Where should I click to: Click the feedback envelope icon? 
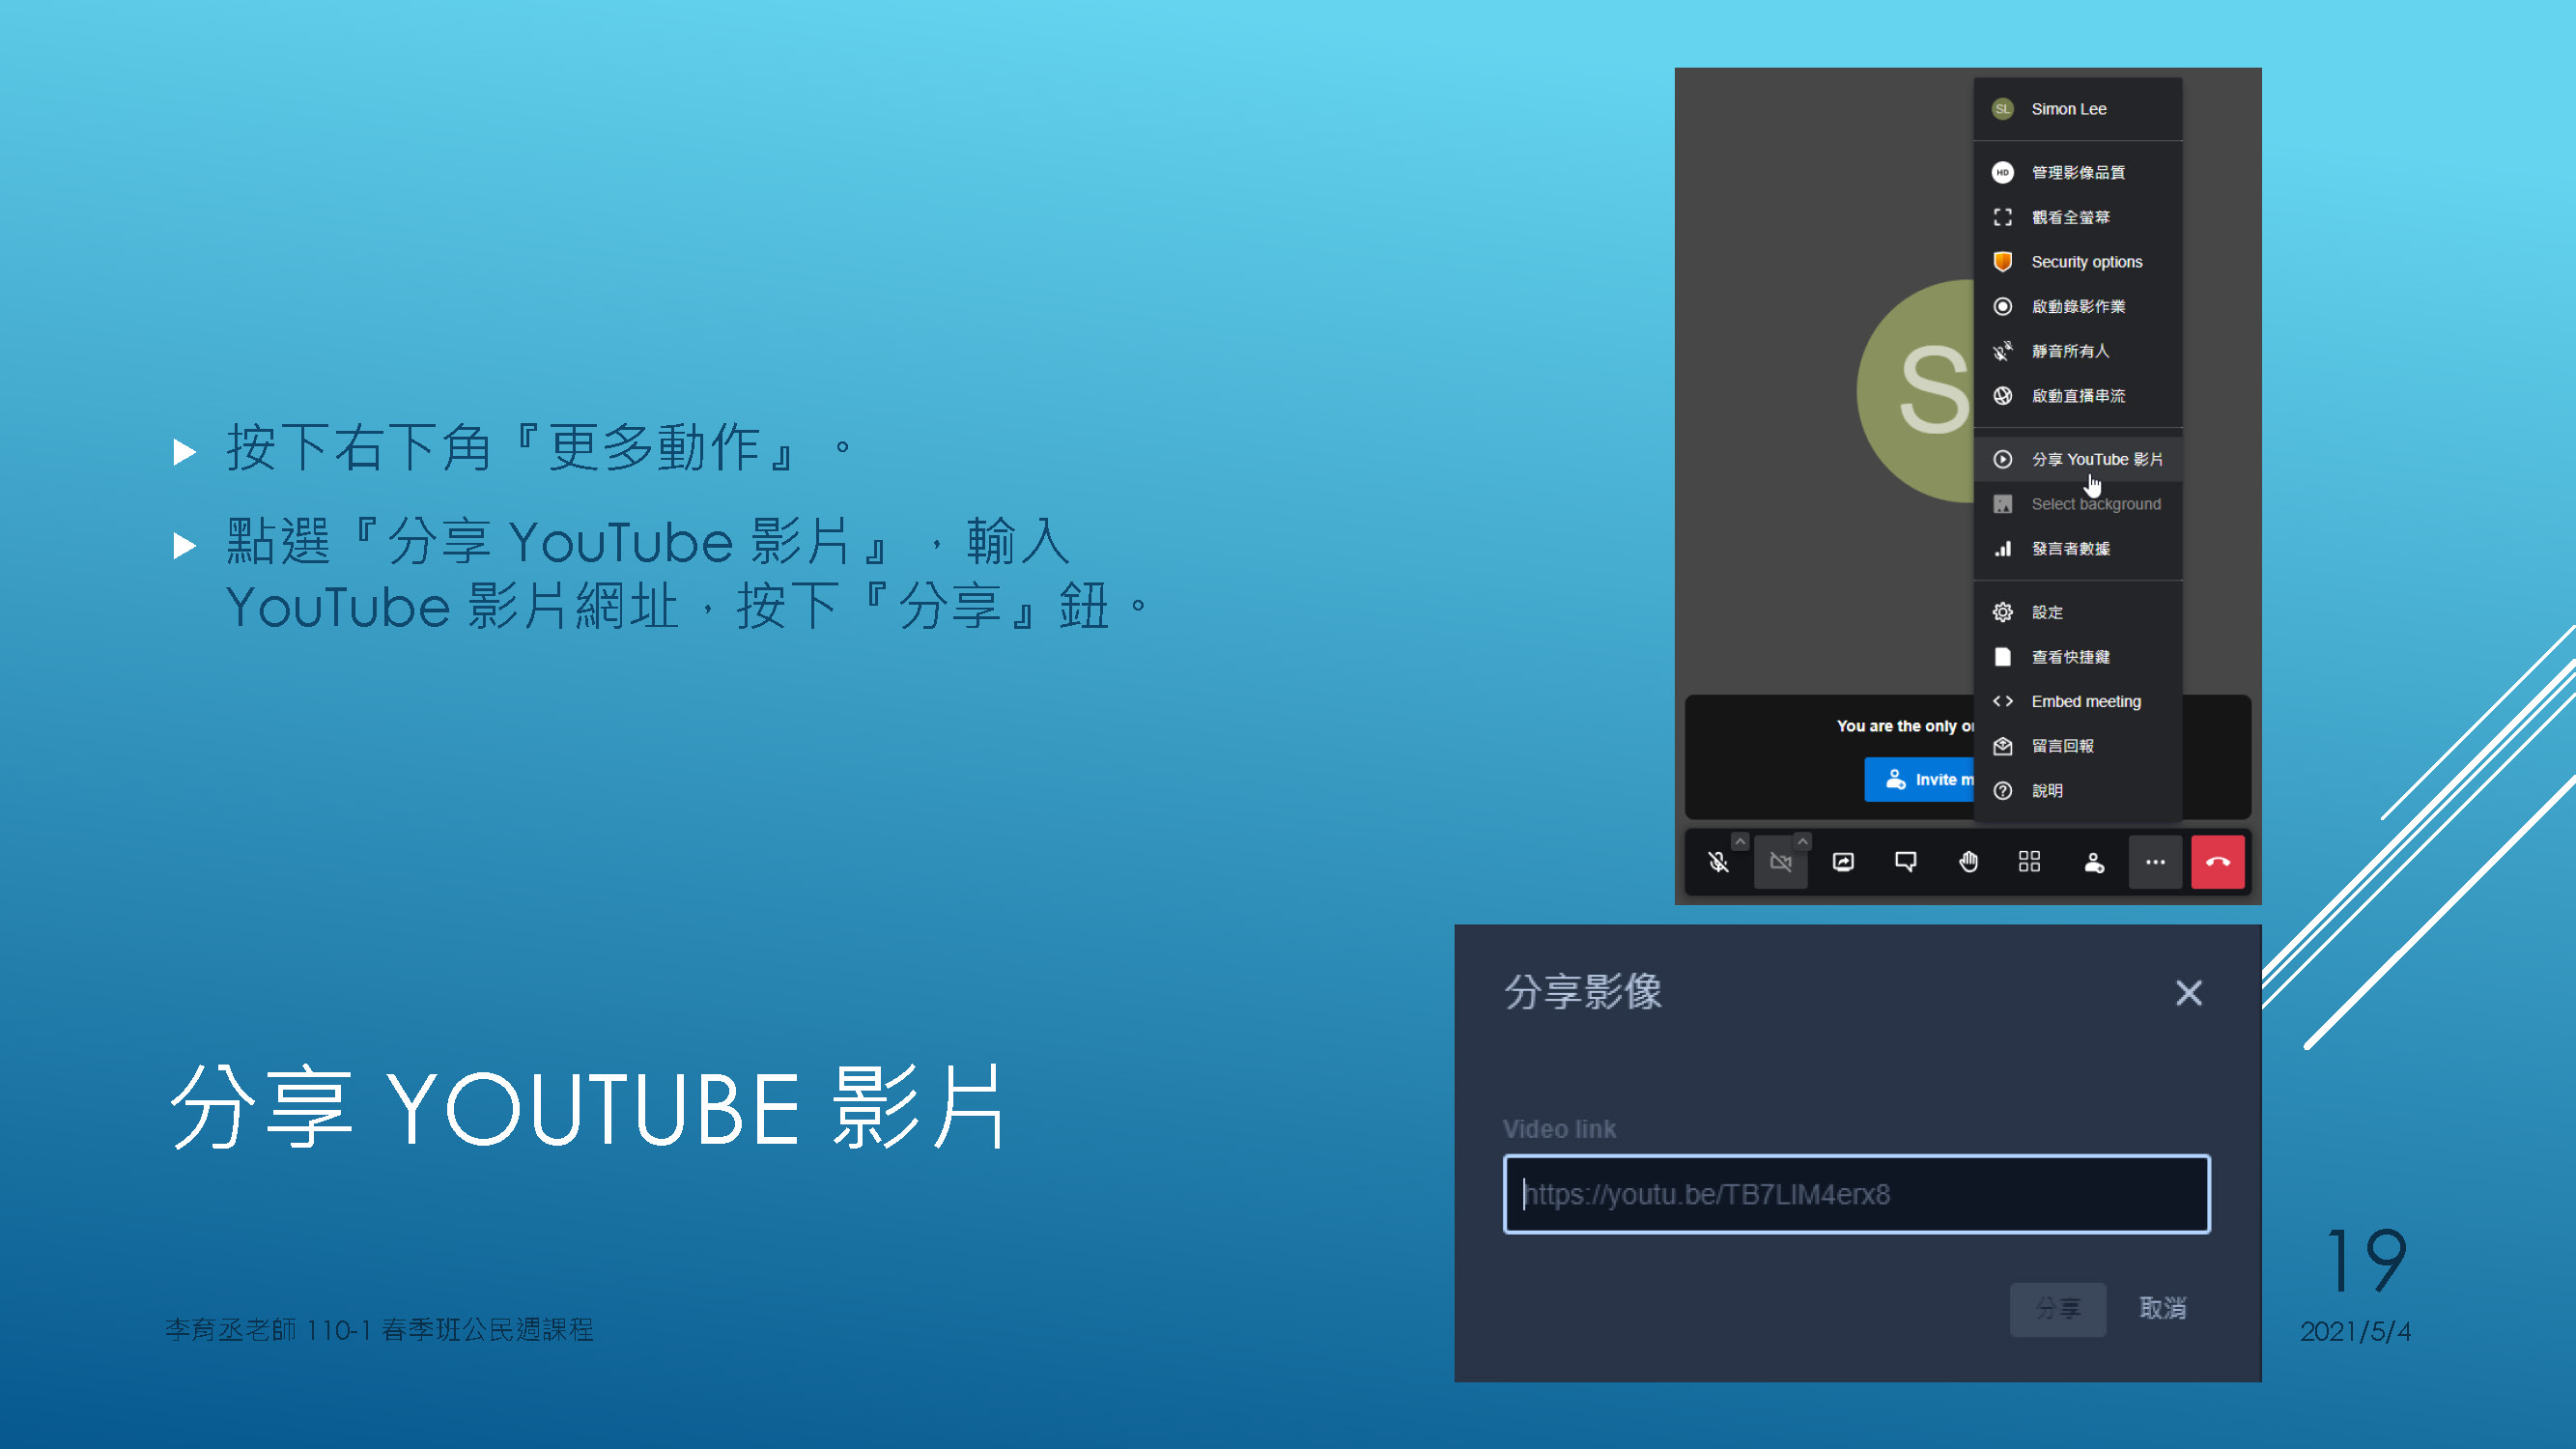[x=2002, y=746]
